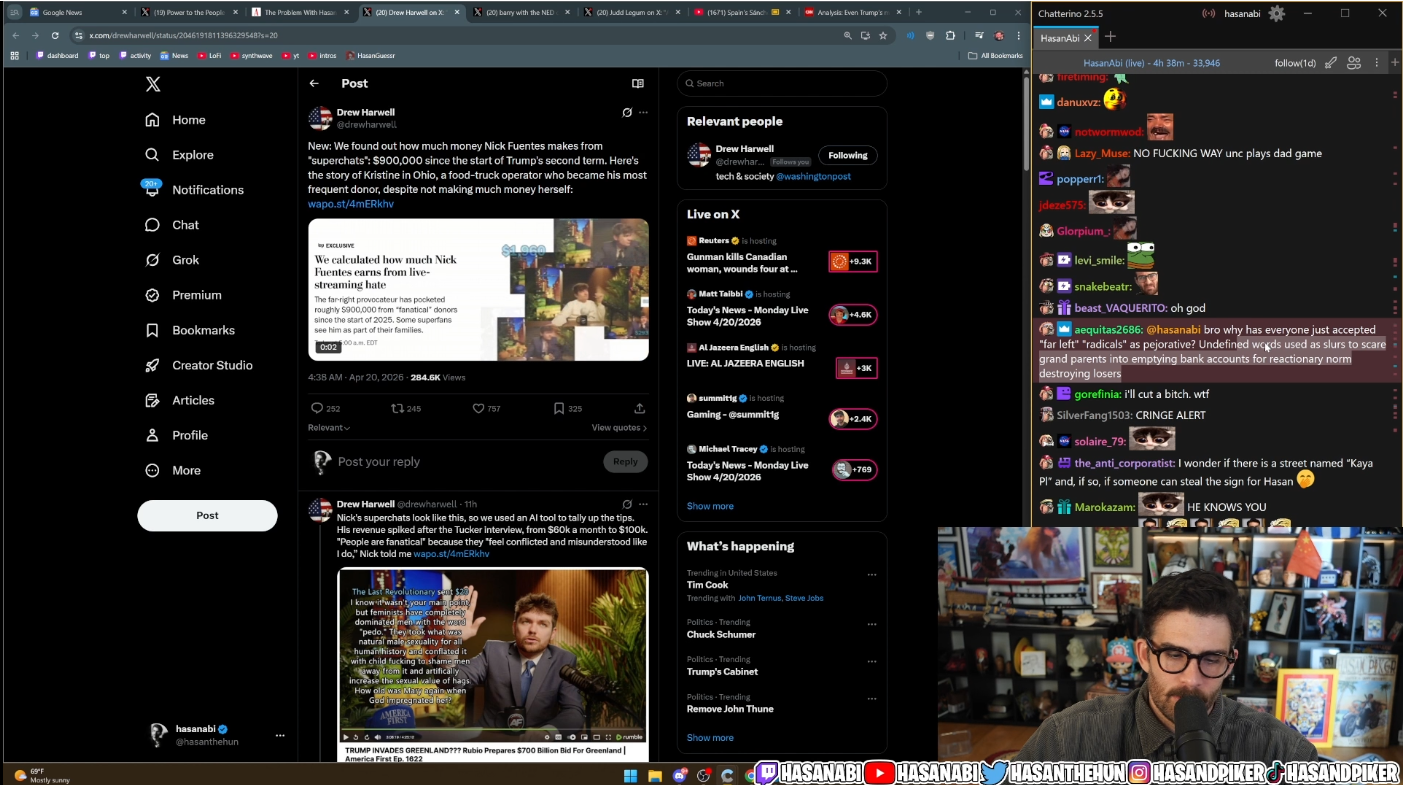Open Articles in X sidebar
The image size is (1403, 785).
click(179, 400)
